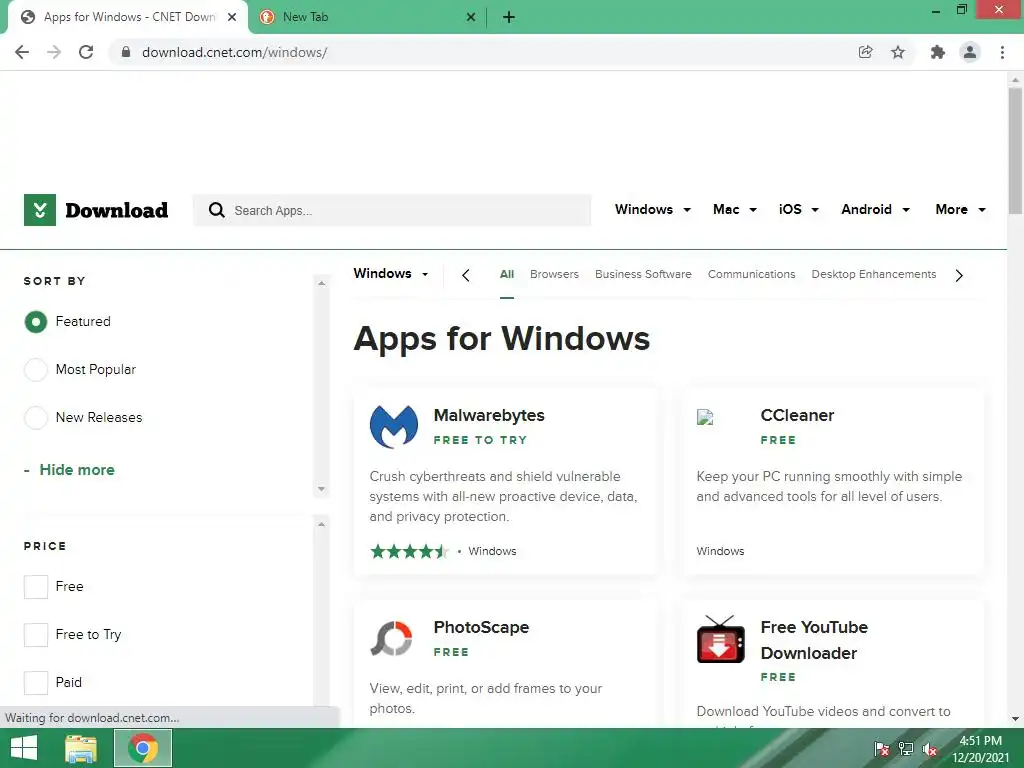Open the PhotoScape title link
Screen dimensions: 1024x768
coord(481,628)
